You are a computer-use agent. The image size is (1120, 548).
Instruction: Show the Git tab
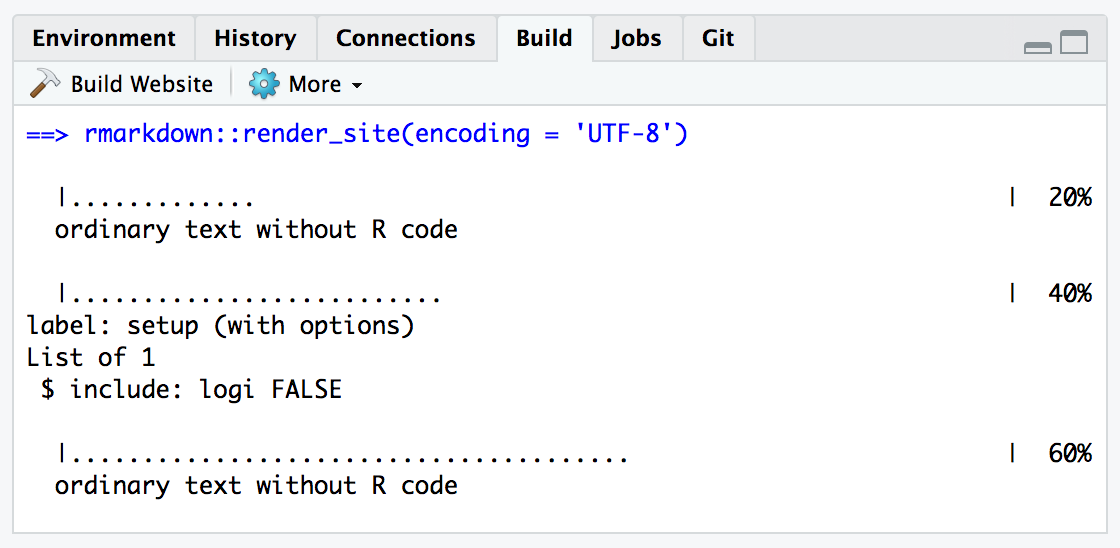(x=718, y=39)
